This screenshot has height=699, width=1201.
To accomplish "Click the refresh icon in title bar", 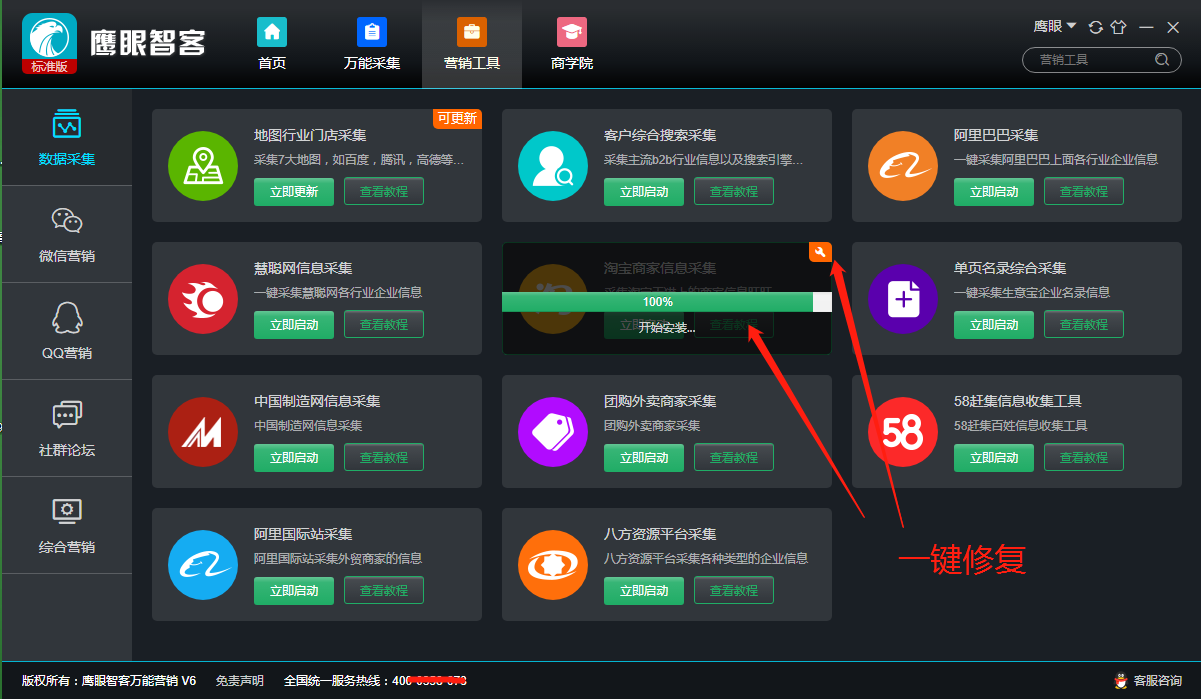I will [x=1096, y=27].
